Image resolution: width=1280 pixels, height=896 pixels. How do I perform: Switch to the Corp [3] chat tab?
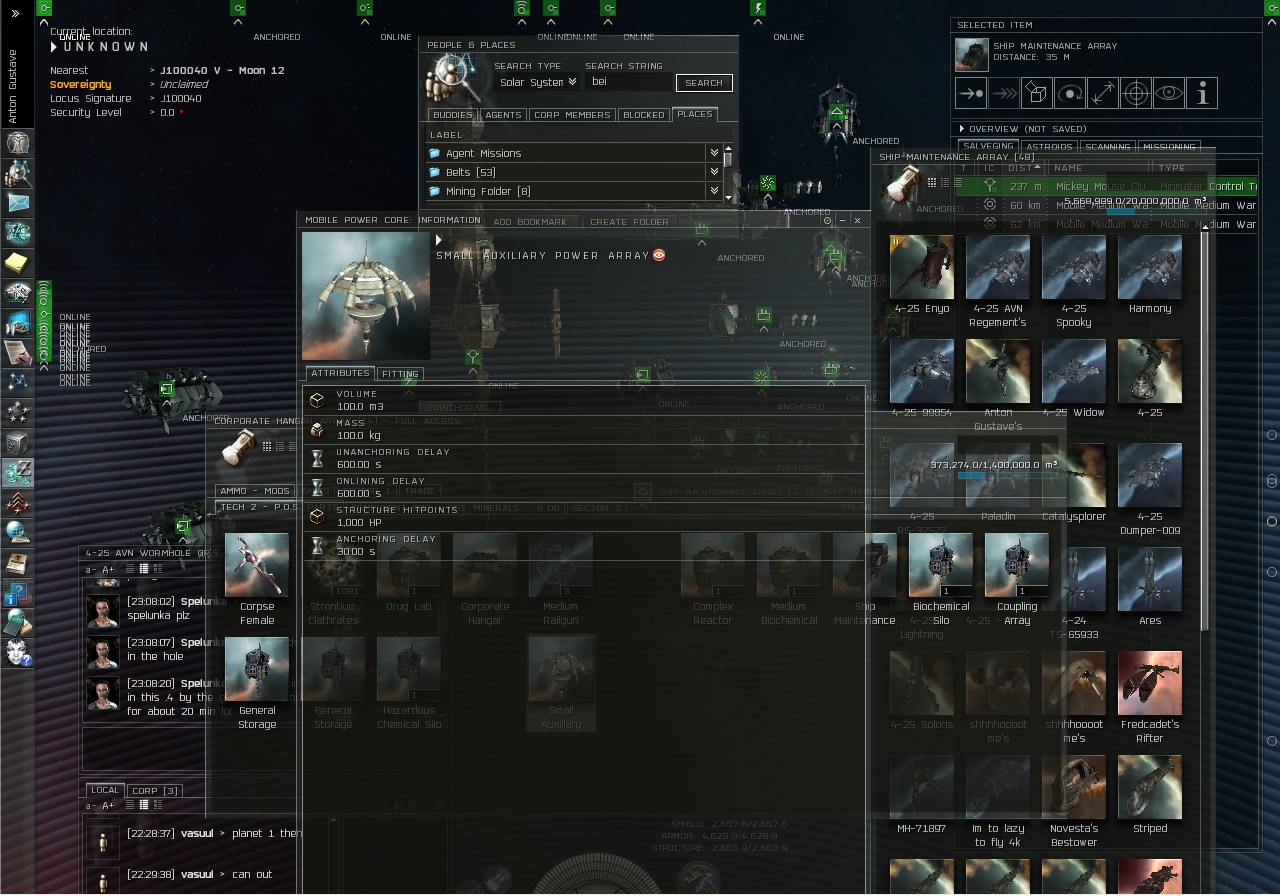point(154,791)
